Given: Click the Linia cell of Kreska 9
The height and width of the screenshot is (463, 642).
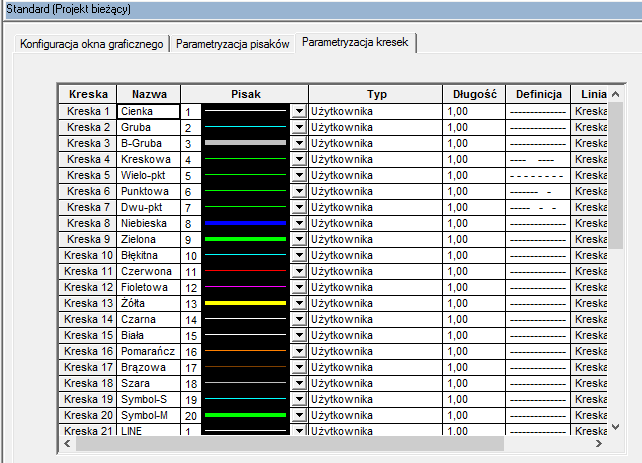Looking at the screenshot, I should coord(590,239).
